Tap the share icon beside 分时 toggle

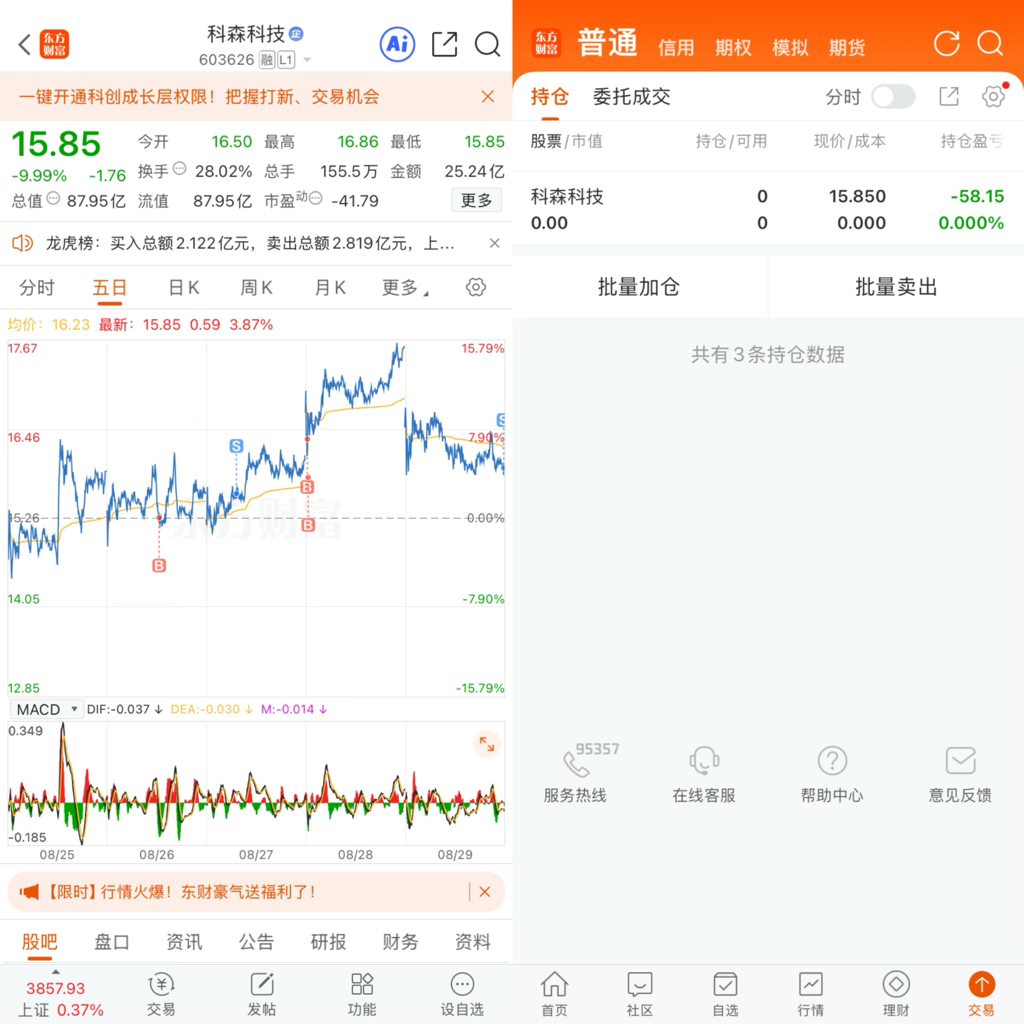[x=949, y=97]
